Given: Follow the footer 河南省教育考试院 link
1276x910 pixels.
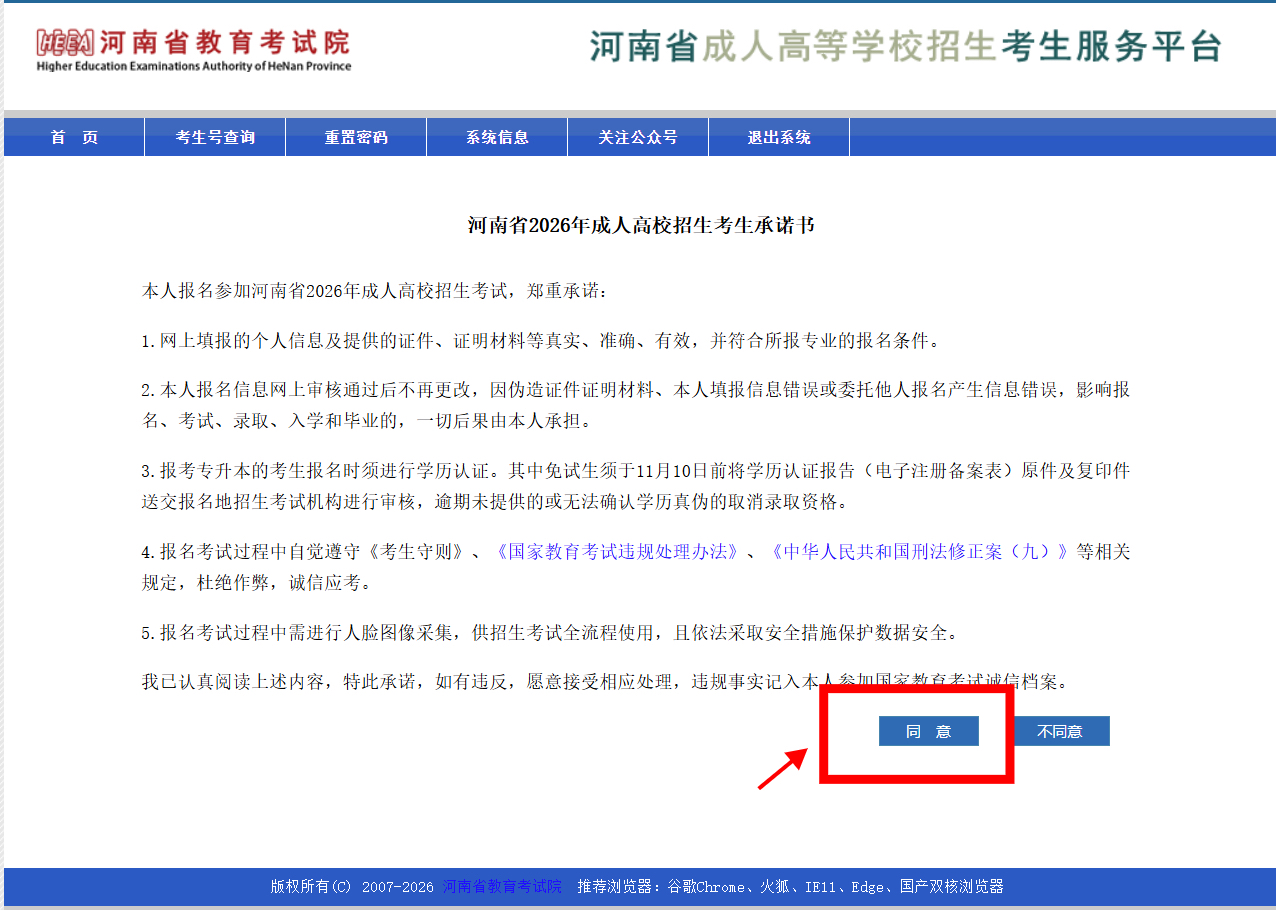Looking at the screenshot, I should (502, 886).
